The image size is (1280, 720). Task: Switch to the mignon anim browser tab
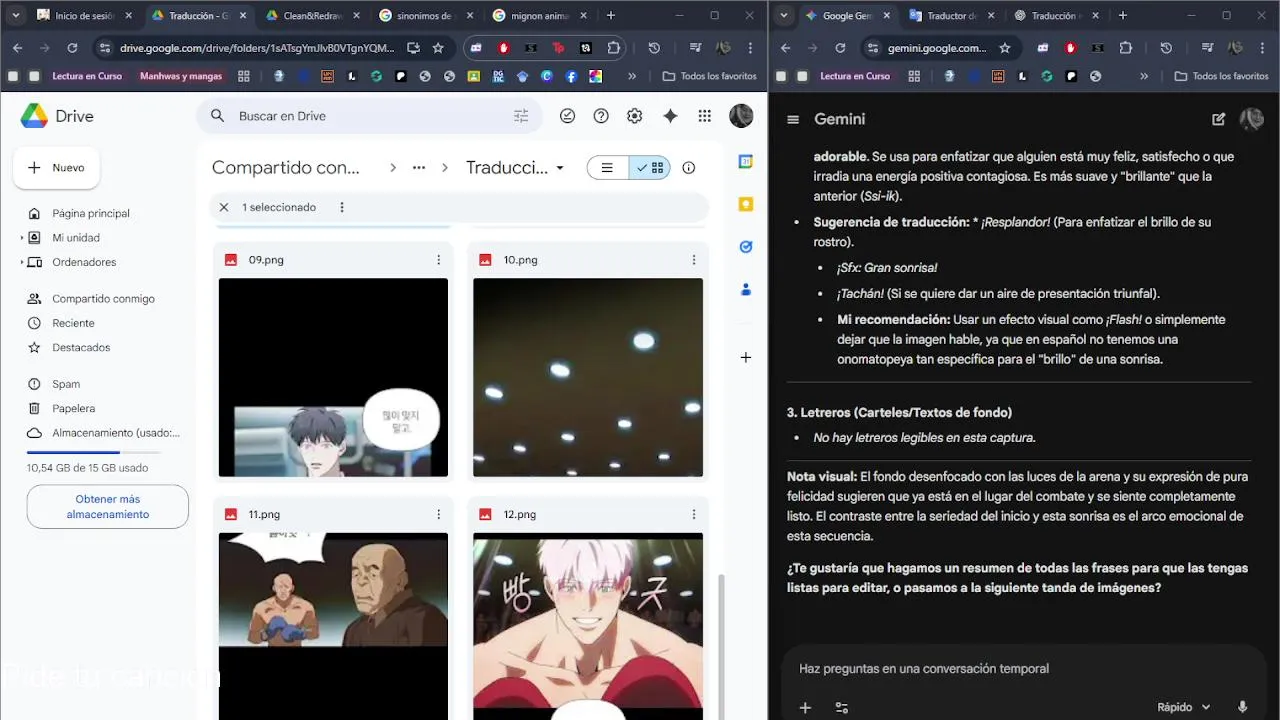[x=540, y=16]
